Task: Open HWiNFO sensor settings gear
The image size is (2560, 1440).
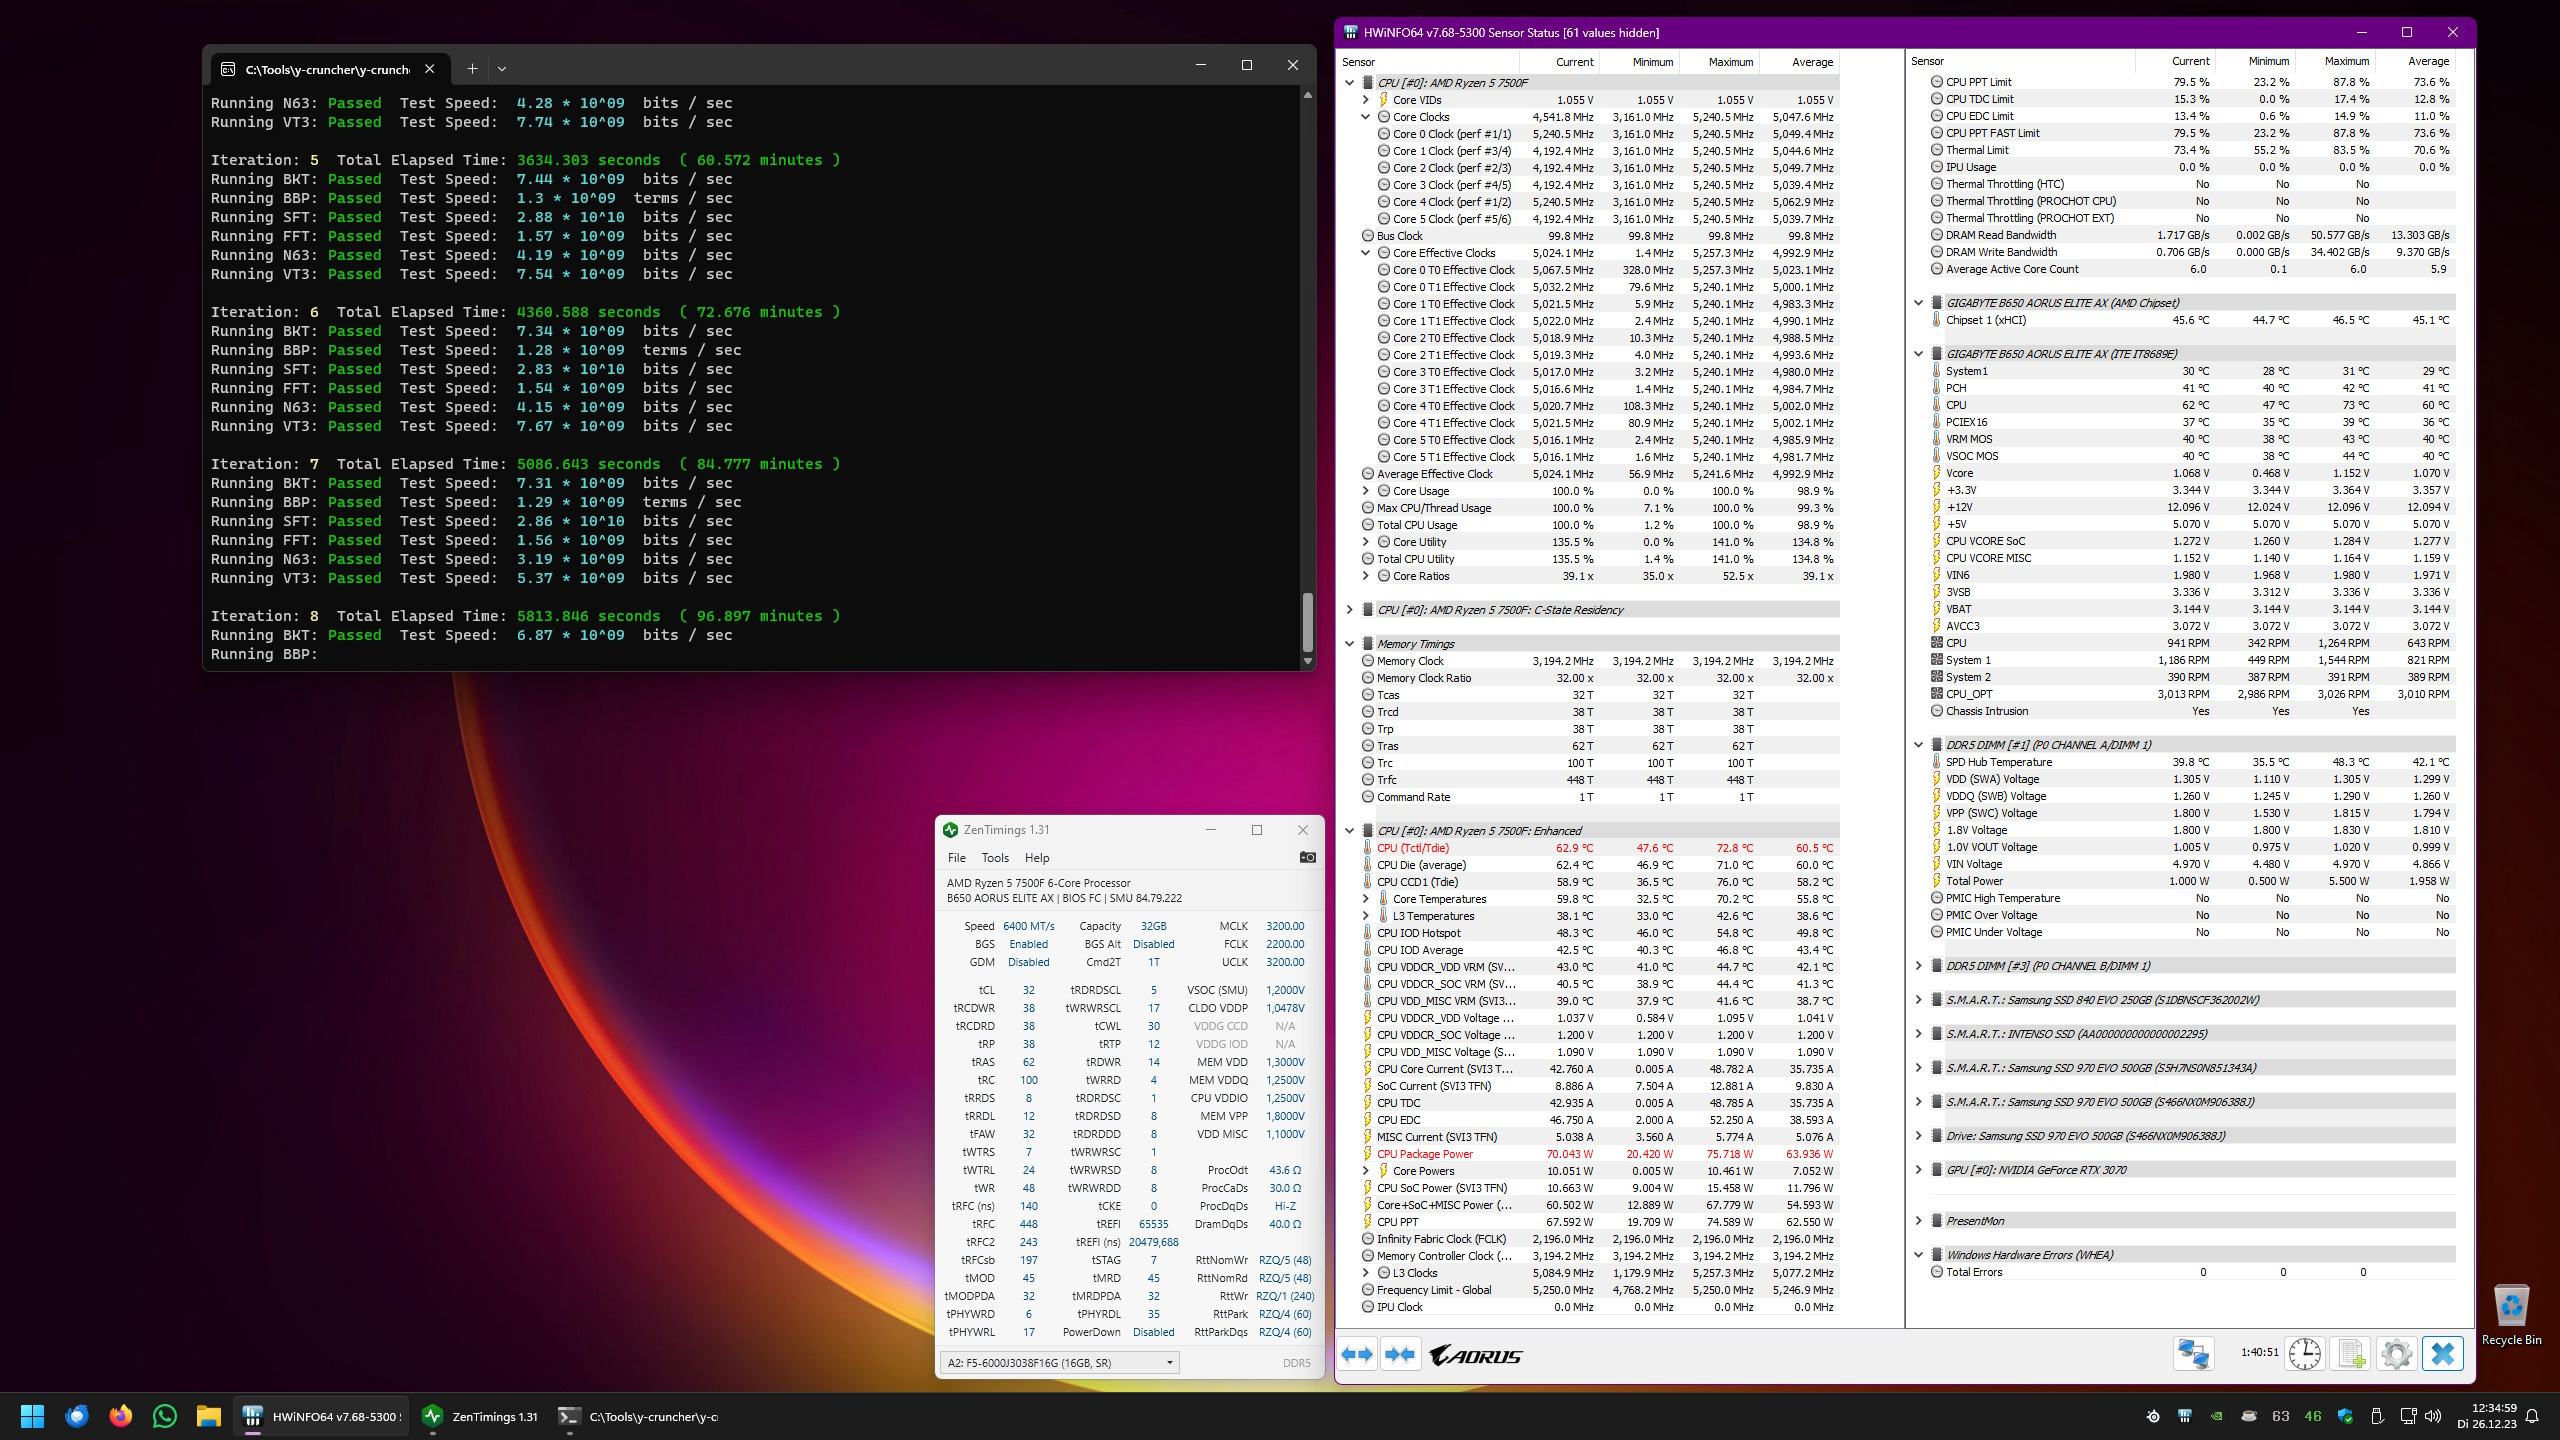Action: point(2396,1354)
